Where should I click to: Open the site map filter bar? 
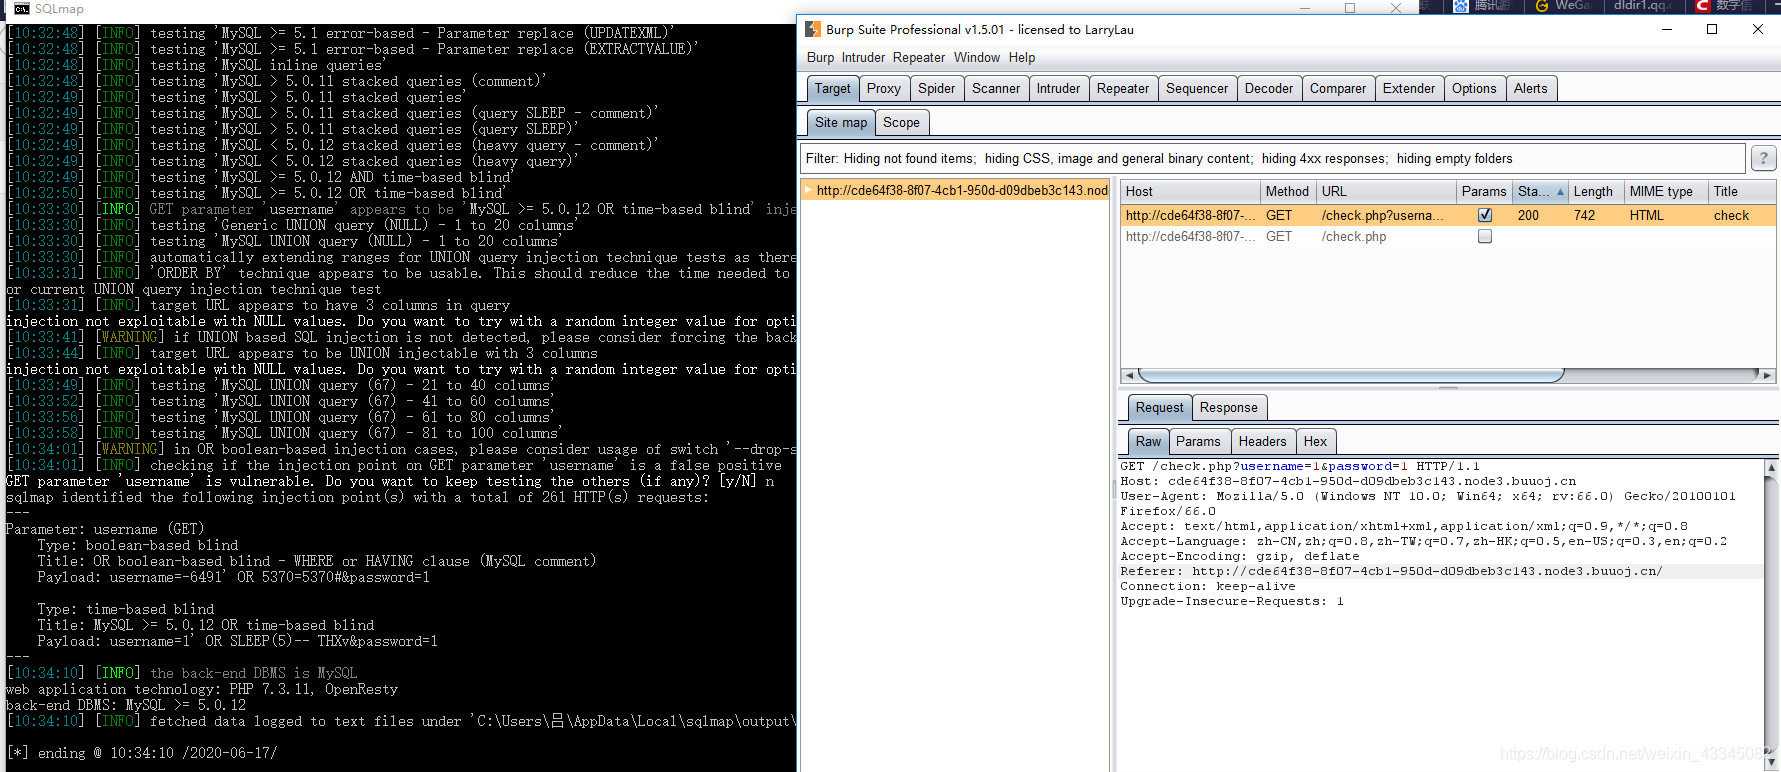(x=1273, y=158)
